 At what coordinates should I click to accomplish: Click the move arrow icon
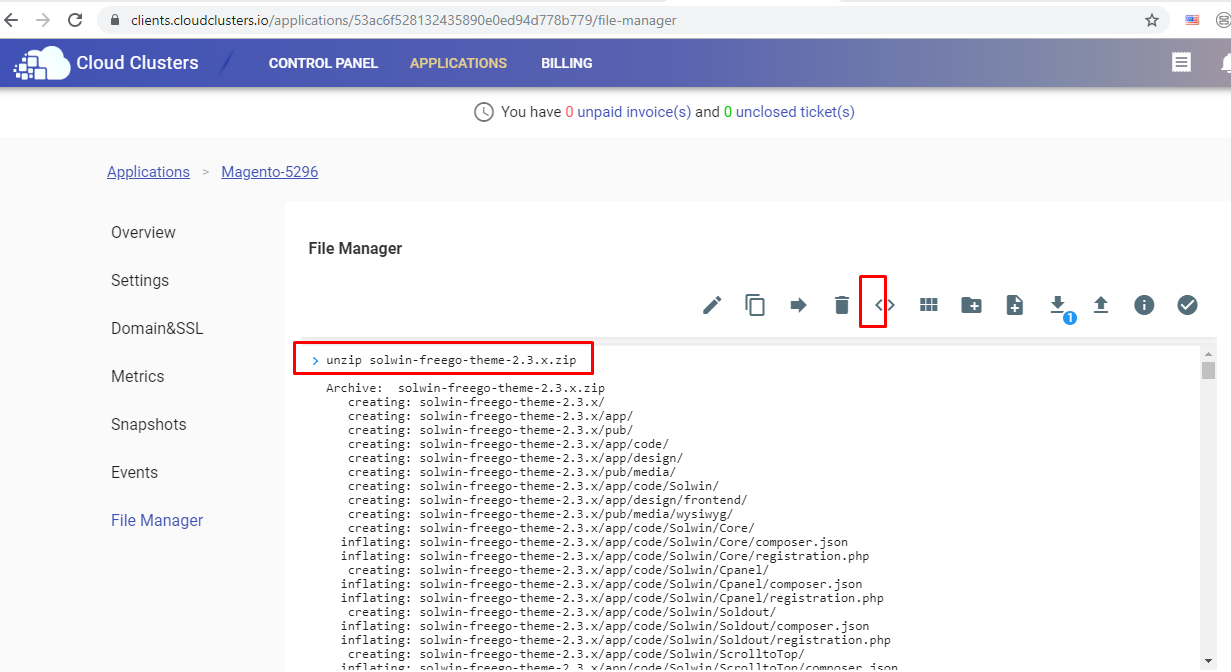coord(798,305)
